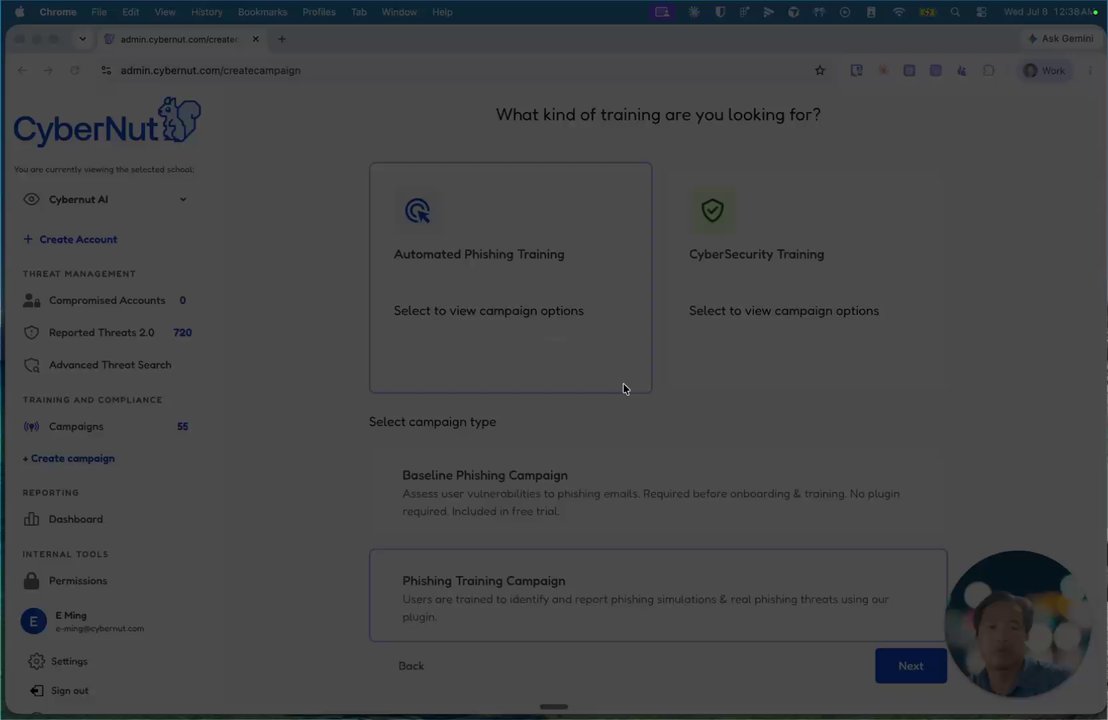The image size is (1108, 720).
Task: Click the CyberSecurity Training shield icon
Action: pos(712,211)
